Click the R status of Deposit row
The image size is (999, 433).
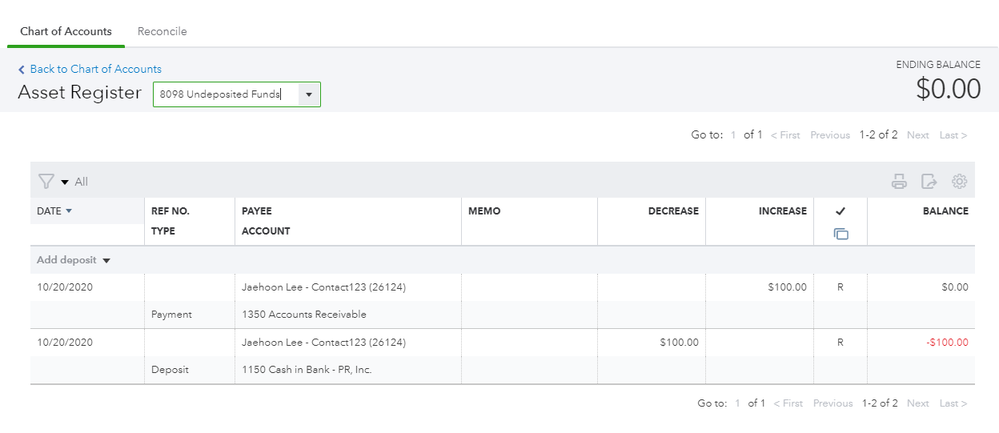(x=840, y=342)
